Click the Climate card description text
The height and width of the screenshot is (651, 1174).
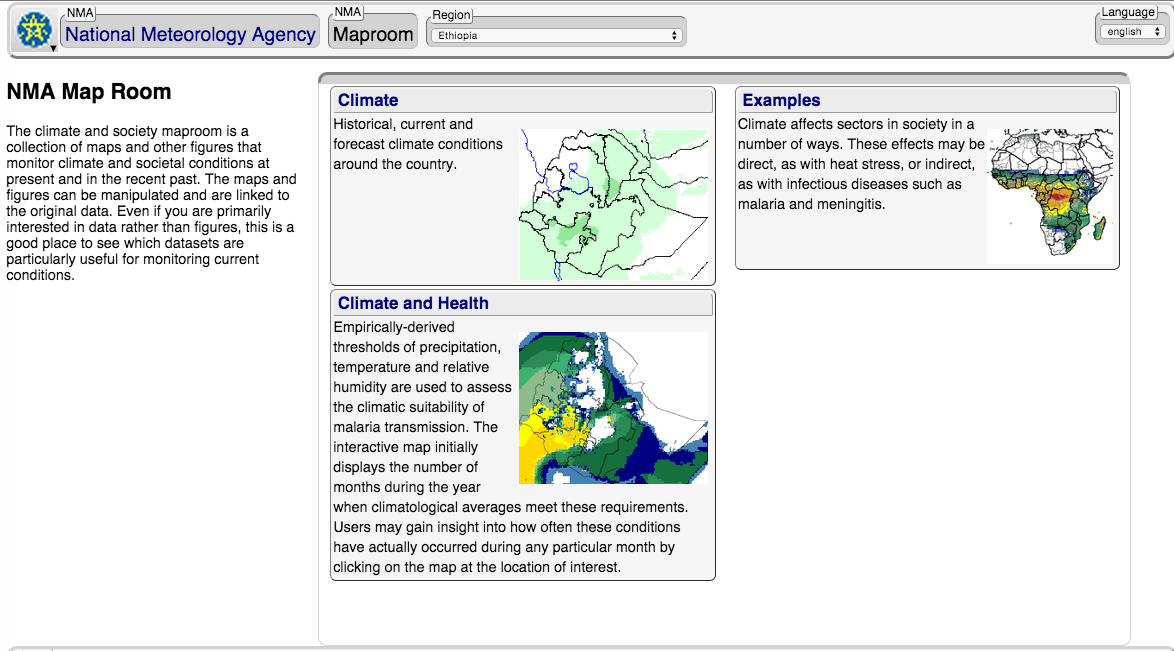(x=420, y=144)
